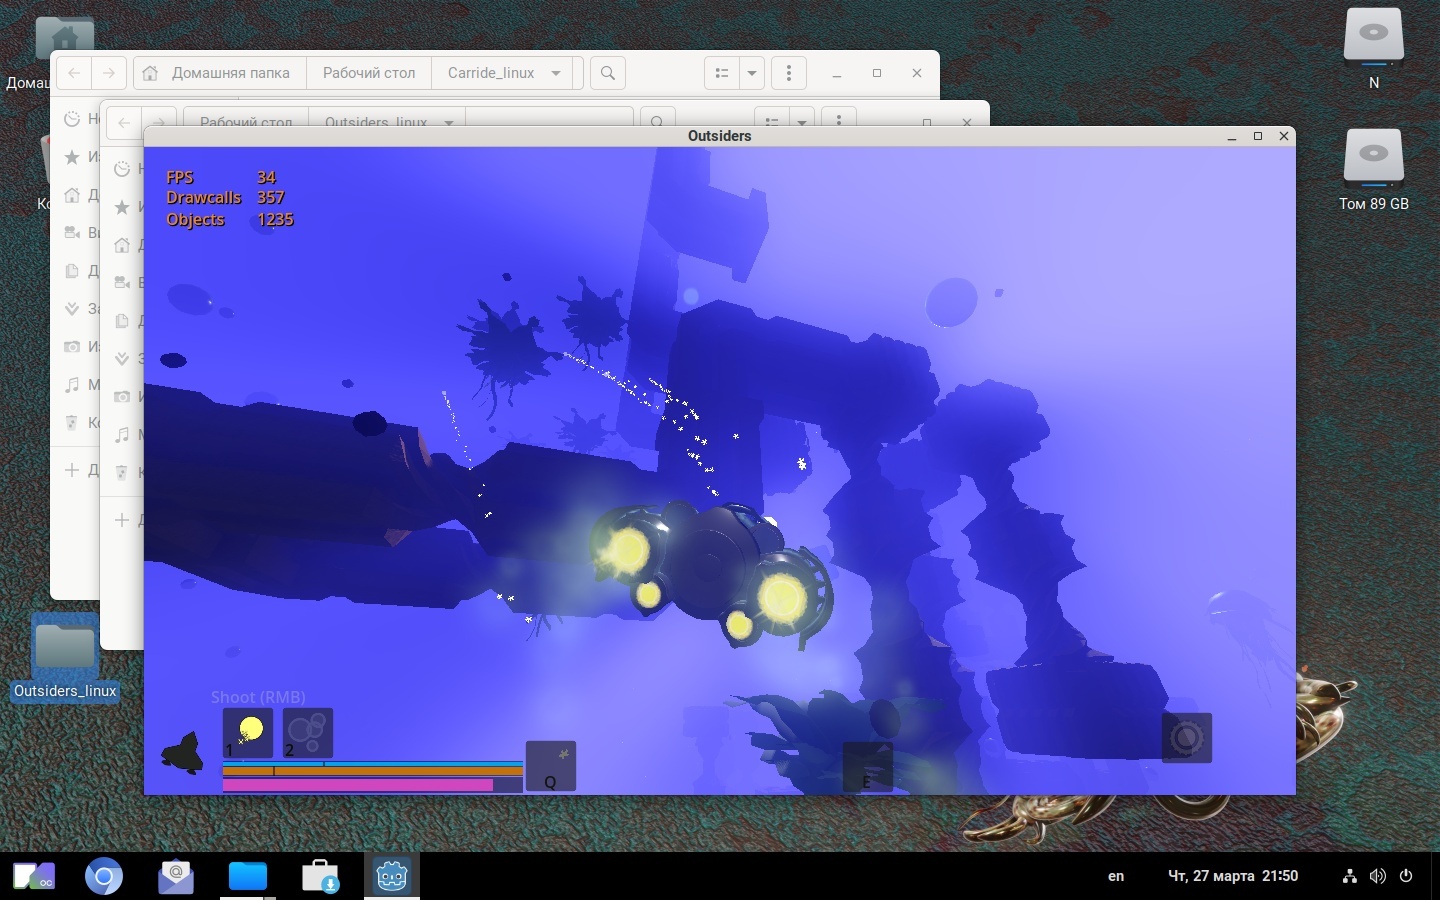Toggle list view in the Carride_linux window
Viewport: 1440px width, 900px height.
pyautogui.click(x=722, y=73)
